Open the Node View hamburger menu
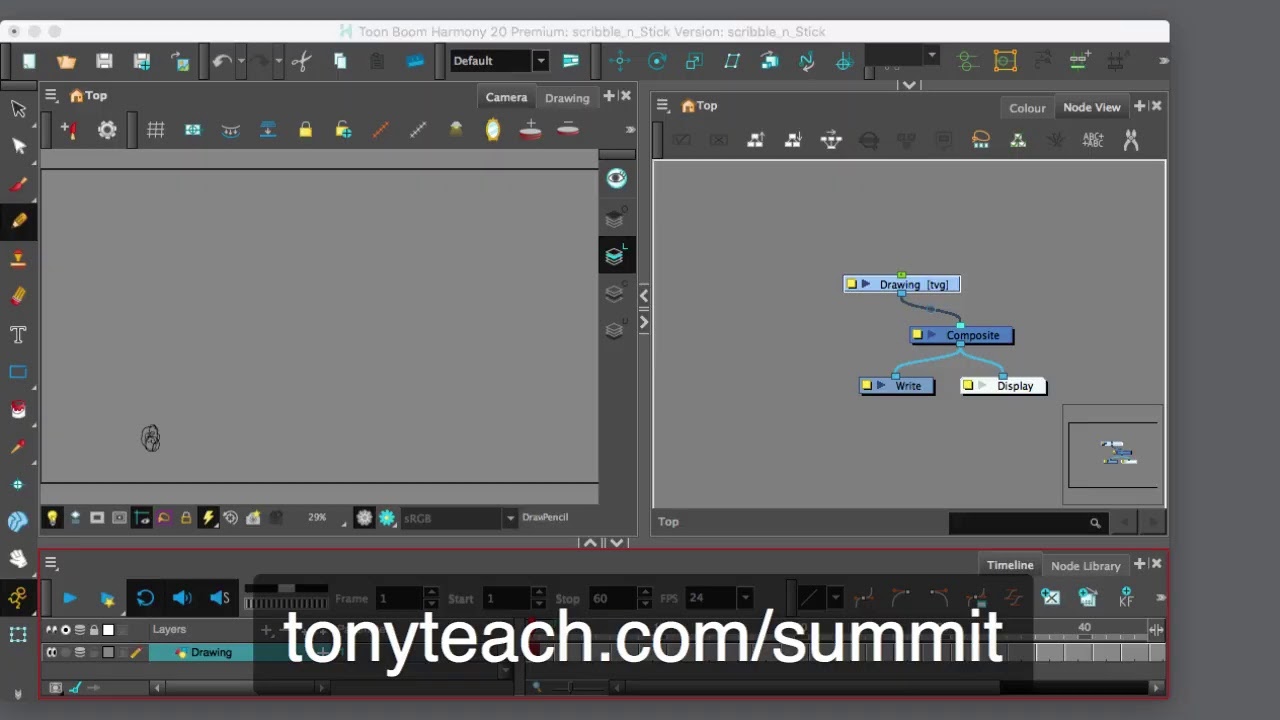1280x720 pixels. (662, 105)
